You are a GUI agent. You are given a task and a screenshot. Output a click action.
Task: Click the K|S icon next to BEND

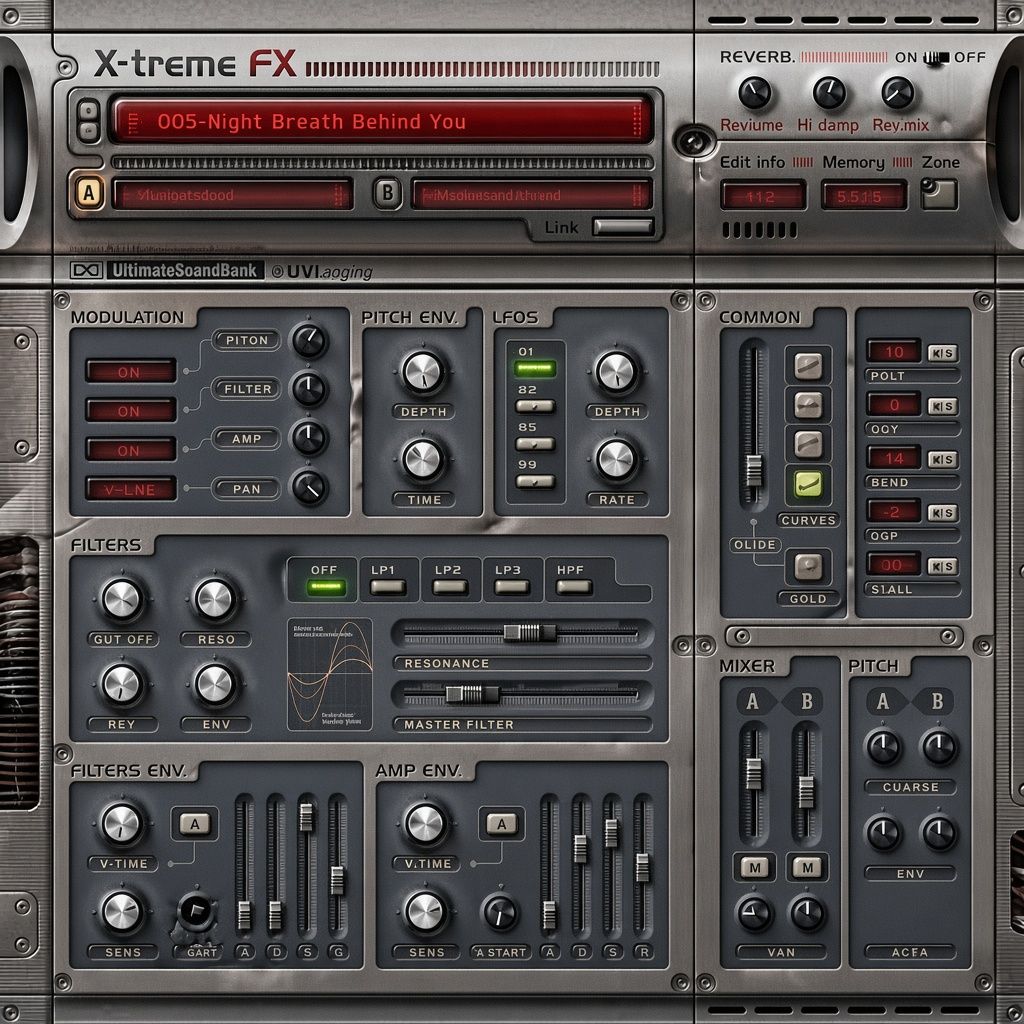pyautogui.click(x=943, y=460)
